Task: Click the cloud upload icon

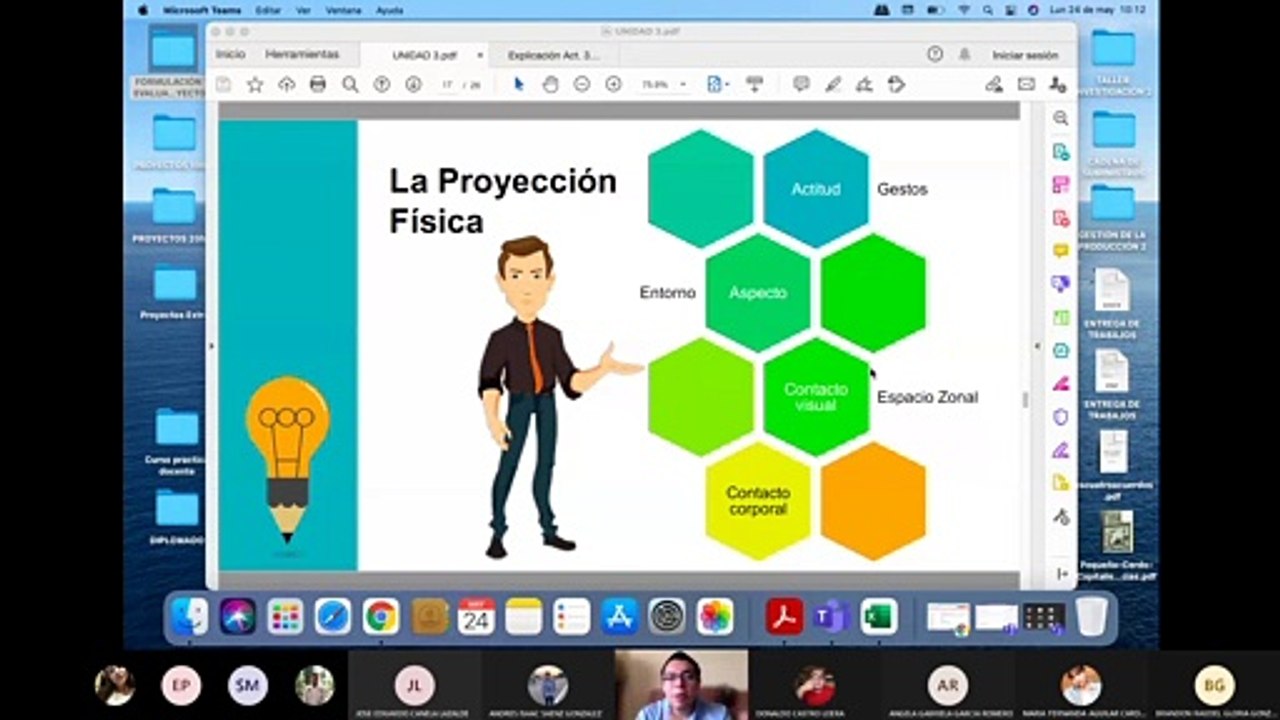Action: 287,85
